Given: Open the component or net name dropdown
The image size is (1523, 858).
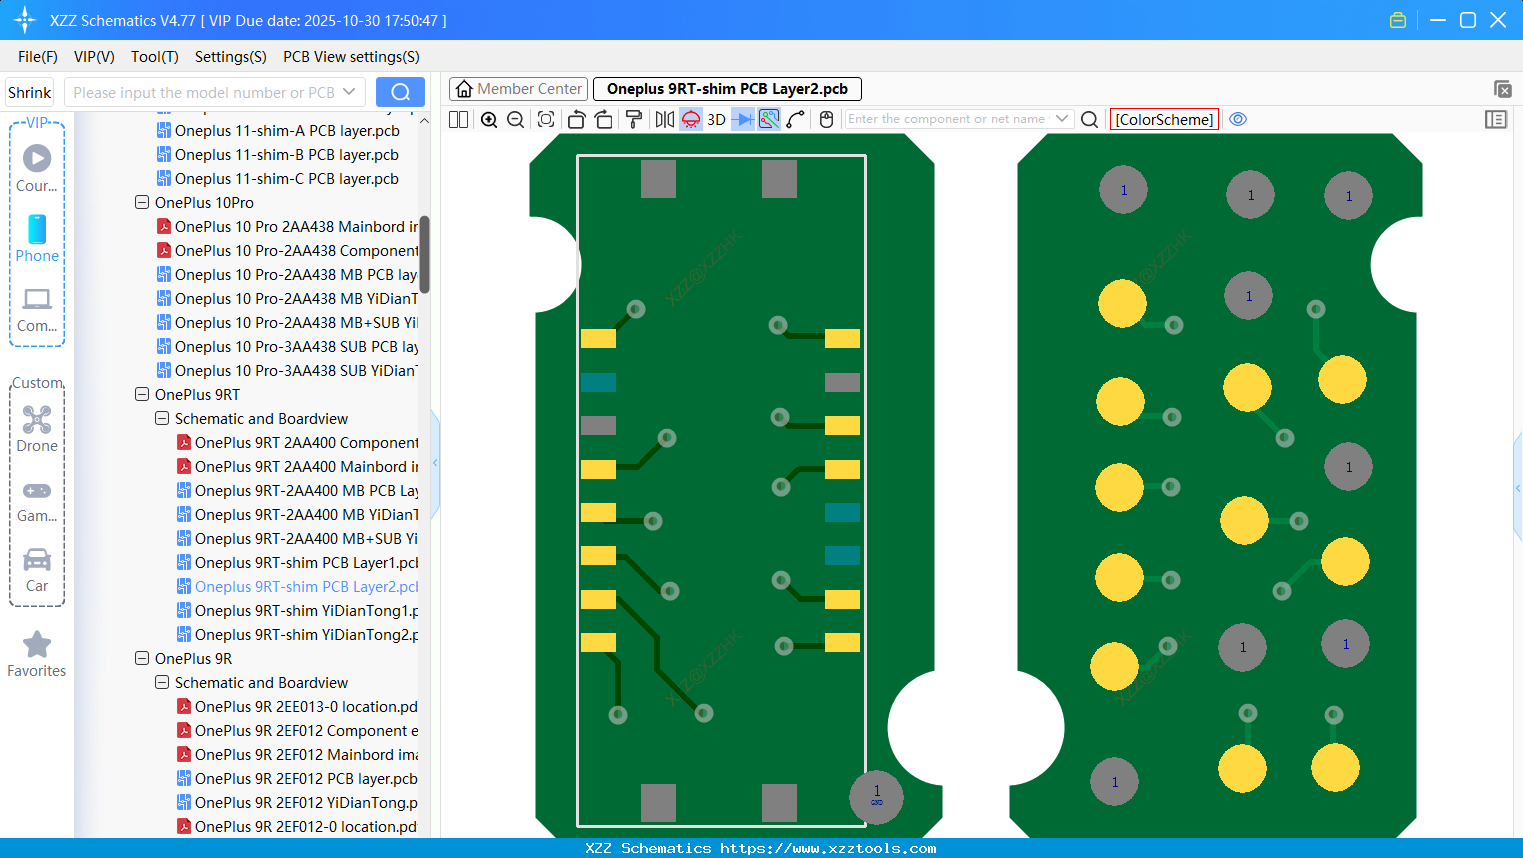Looking at the screenshot, I should coord(1062,118).
